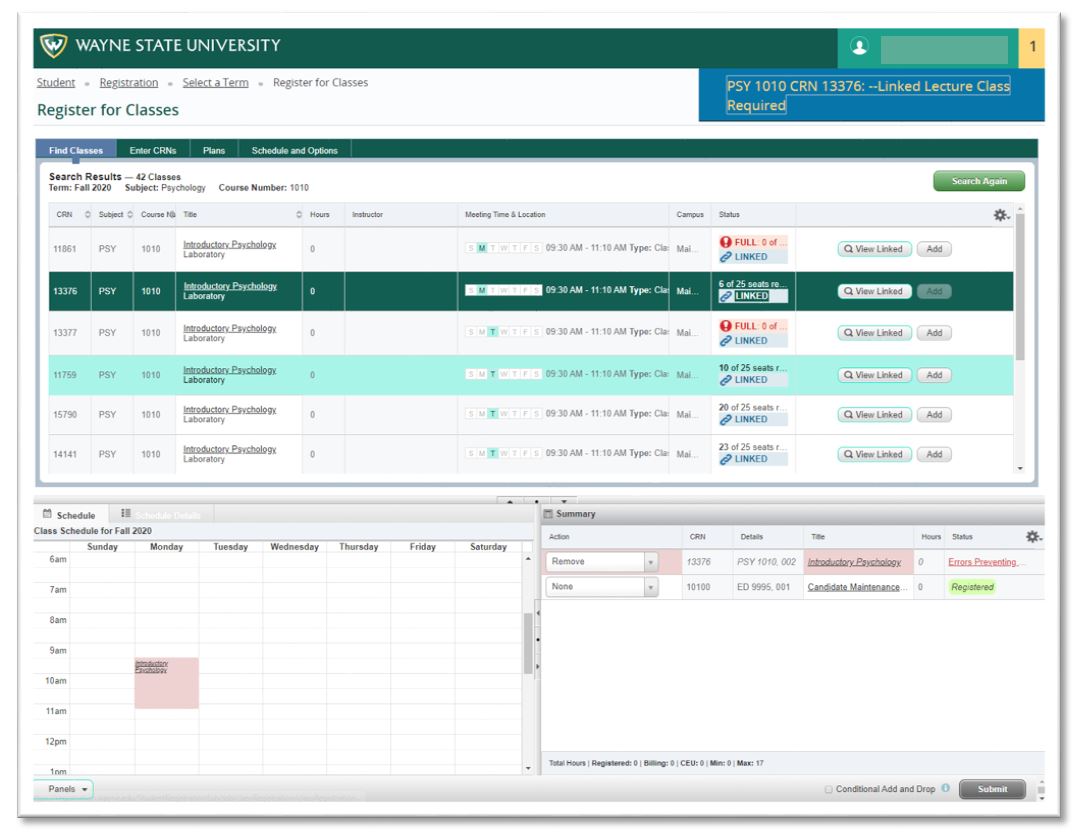Click the linked chain icon for CRN 11759

[725, 380]
